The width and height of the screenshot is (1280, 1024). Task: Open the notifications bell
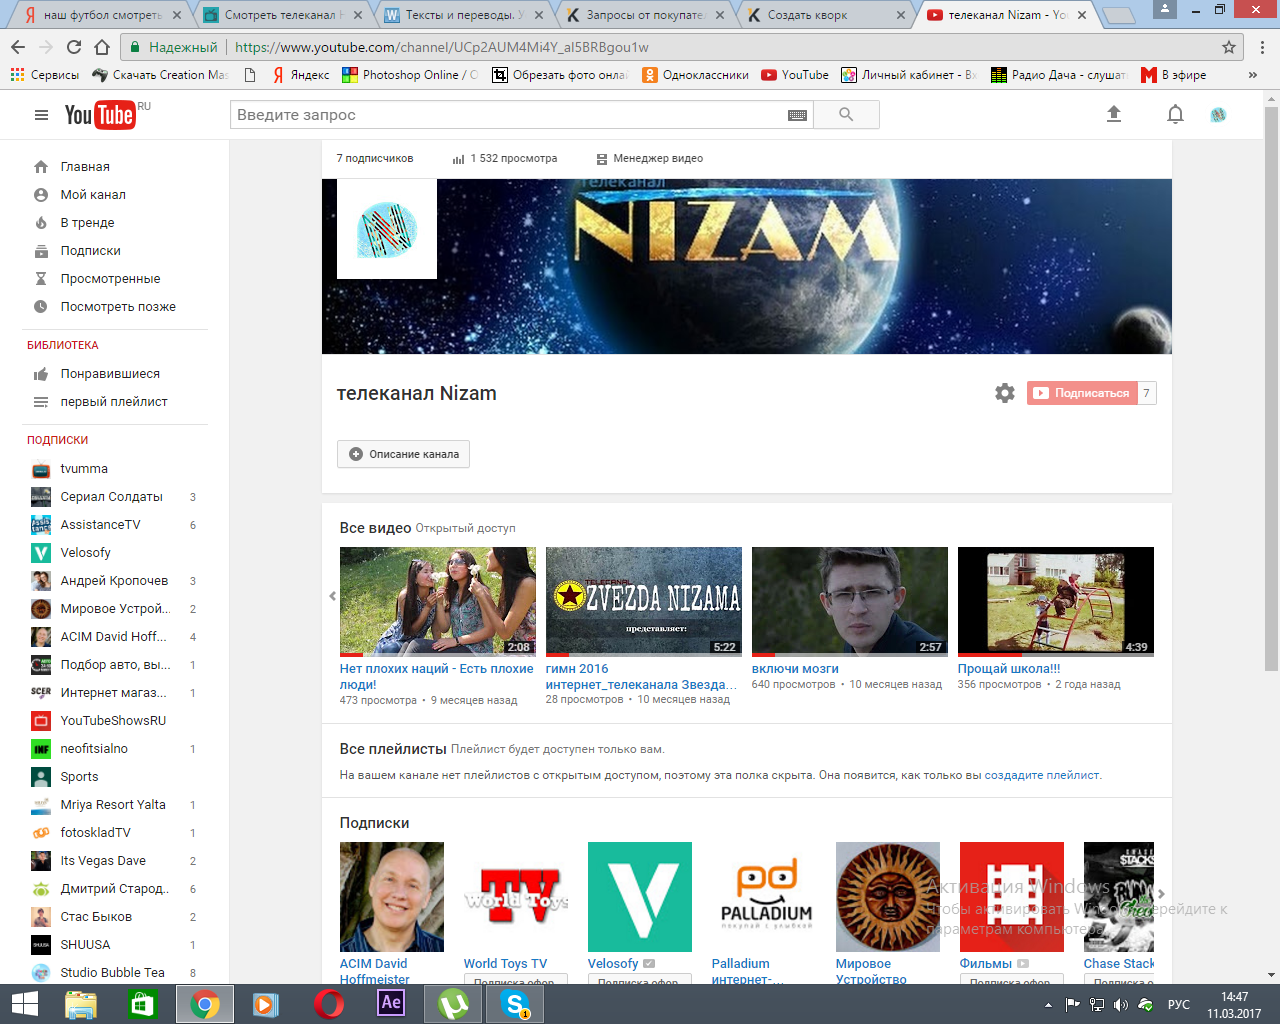pos(1175,115)
